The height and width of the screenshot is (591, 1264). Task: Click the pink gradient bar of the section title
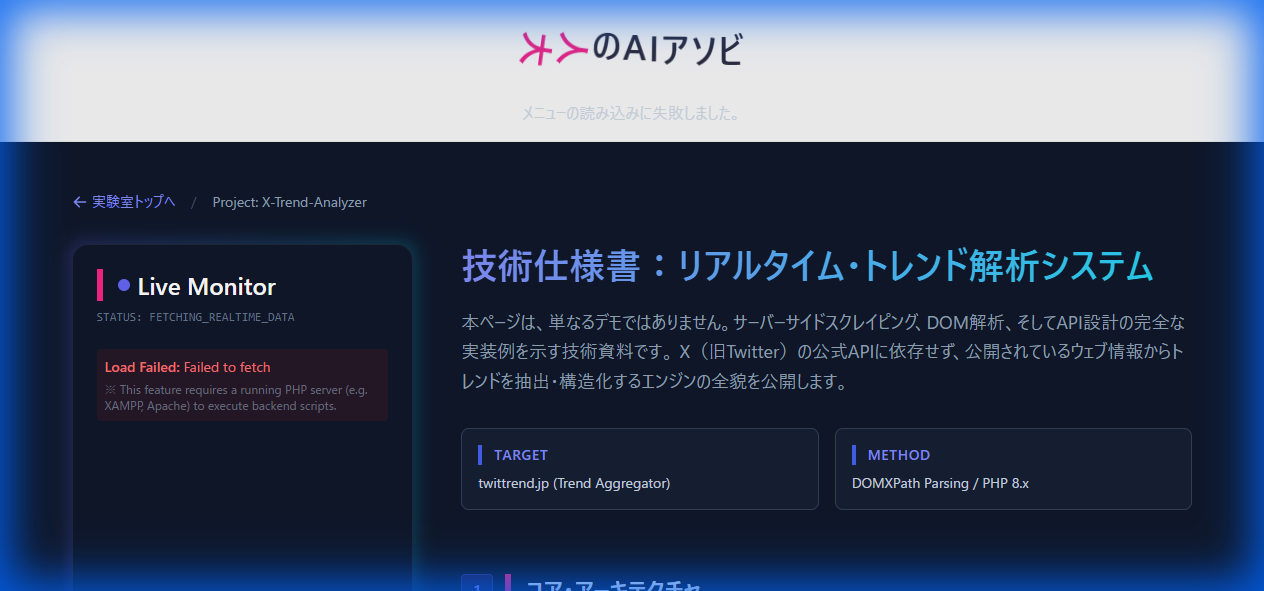click(508, 586)
